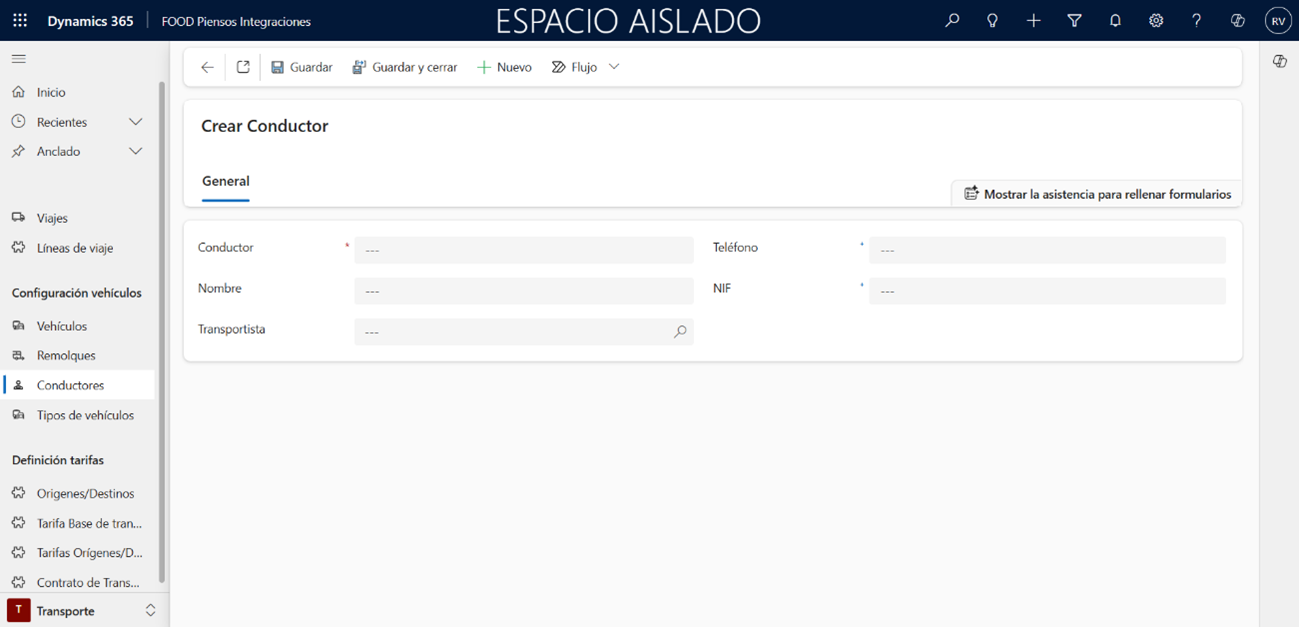Expand the Recientes section

coord(136,122)
